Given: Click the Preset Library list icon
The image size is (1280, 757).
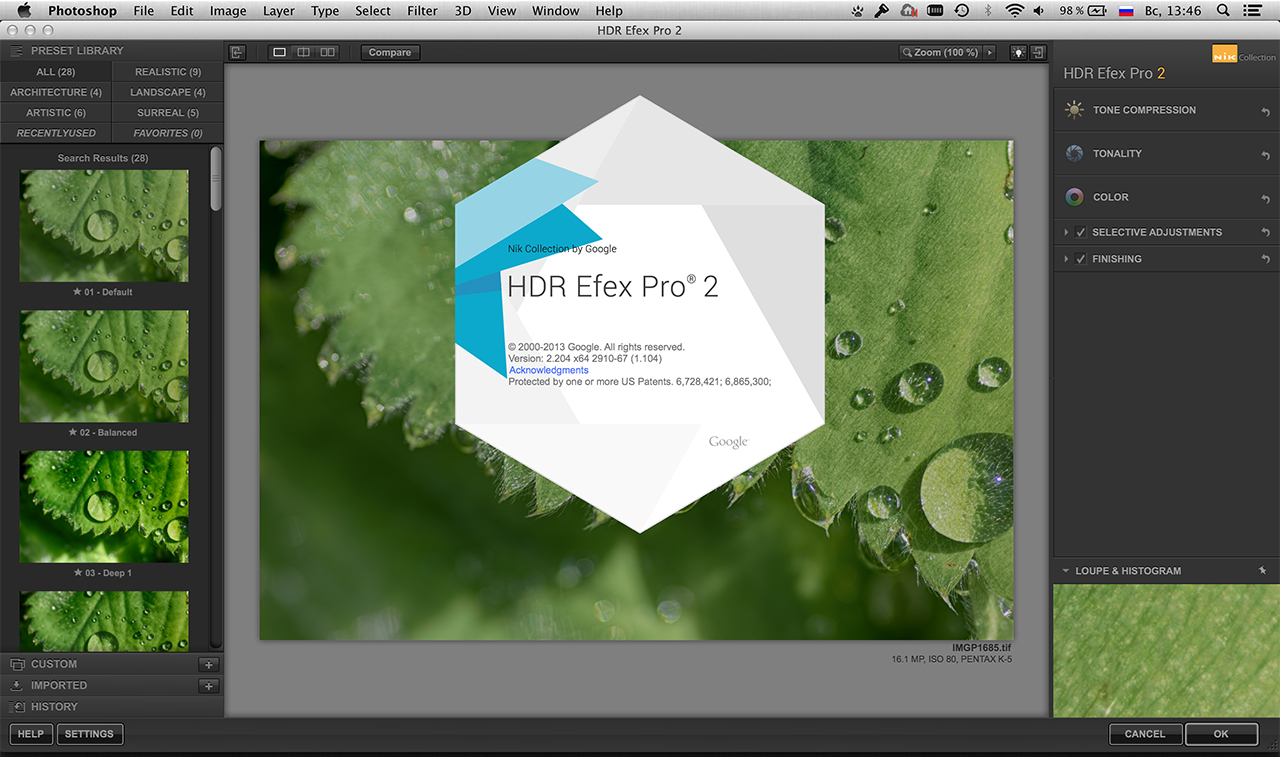Looking at the screenshot, I should coord(16,50).
